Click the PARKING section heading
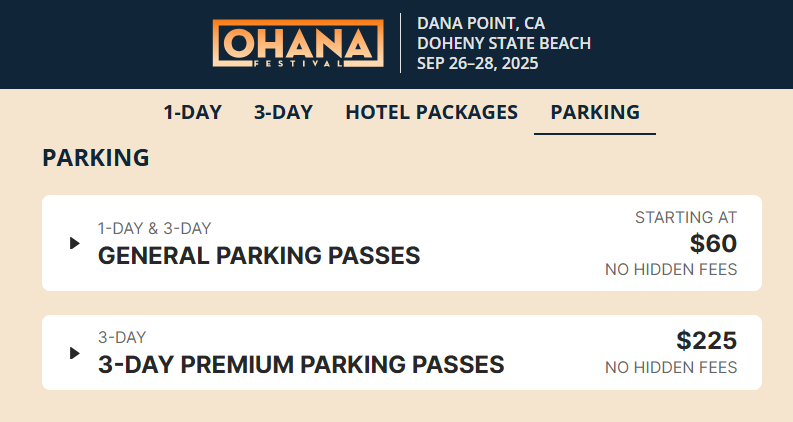The image size is (793, 422). coord(96,158)
